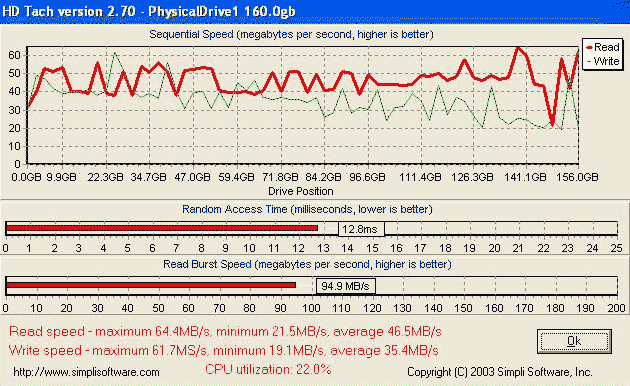Click the 22.3GB drive position label
This screenshot has width=630, height=386.
coord(105,177)
